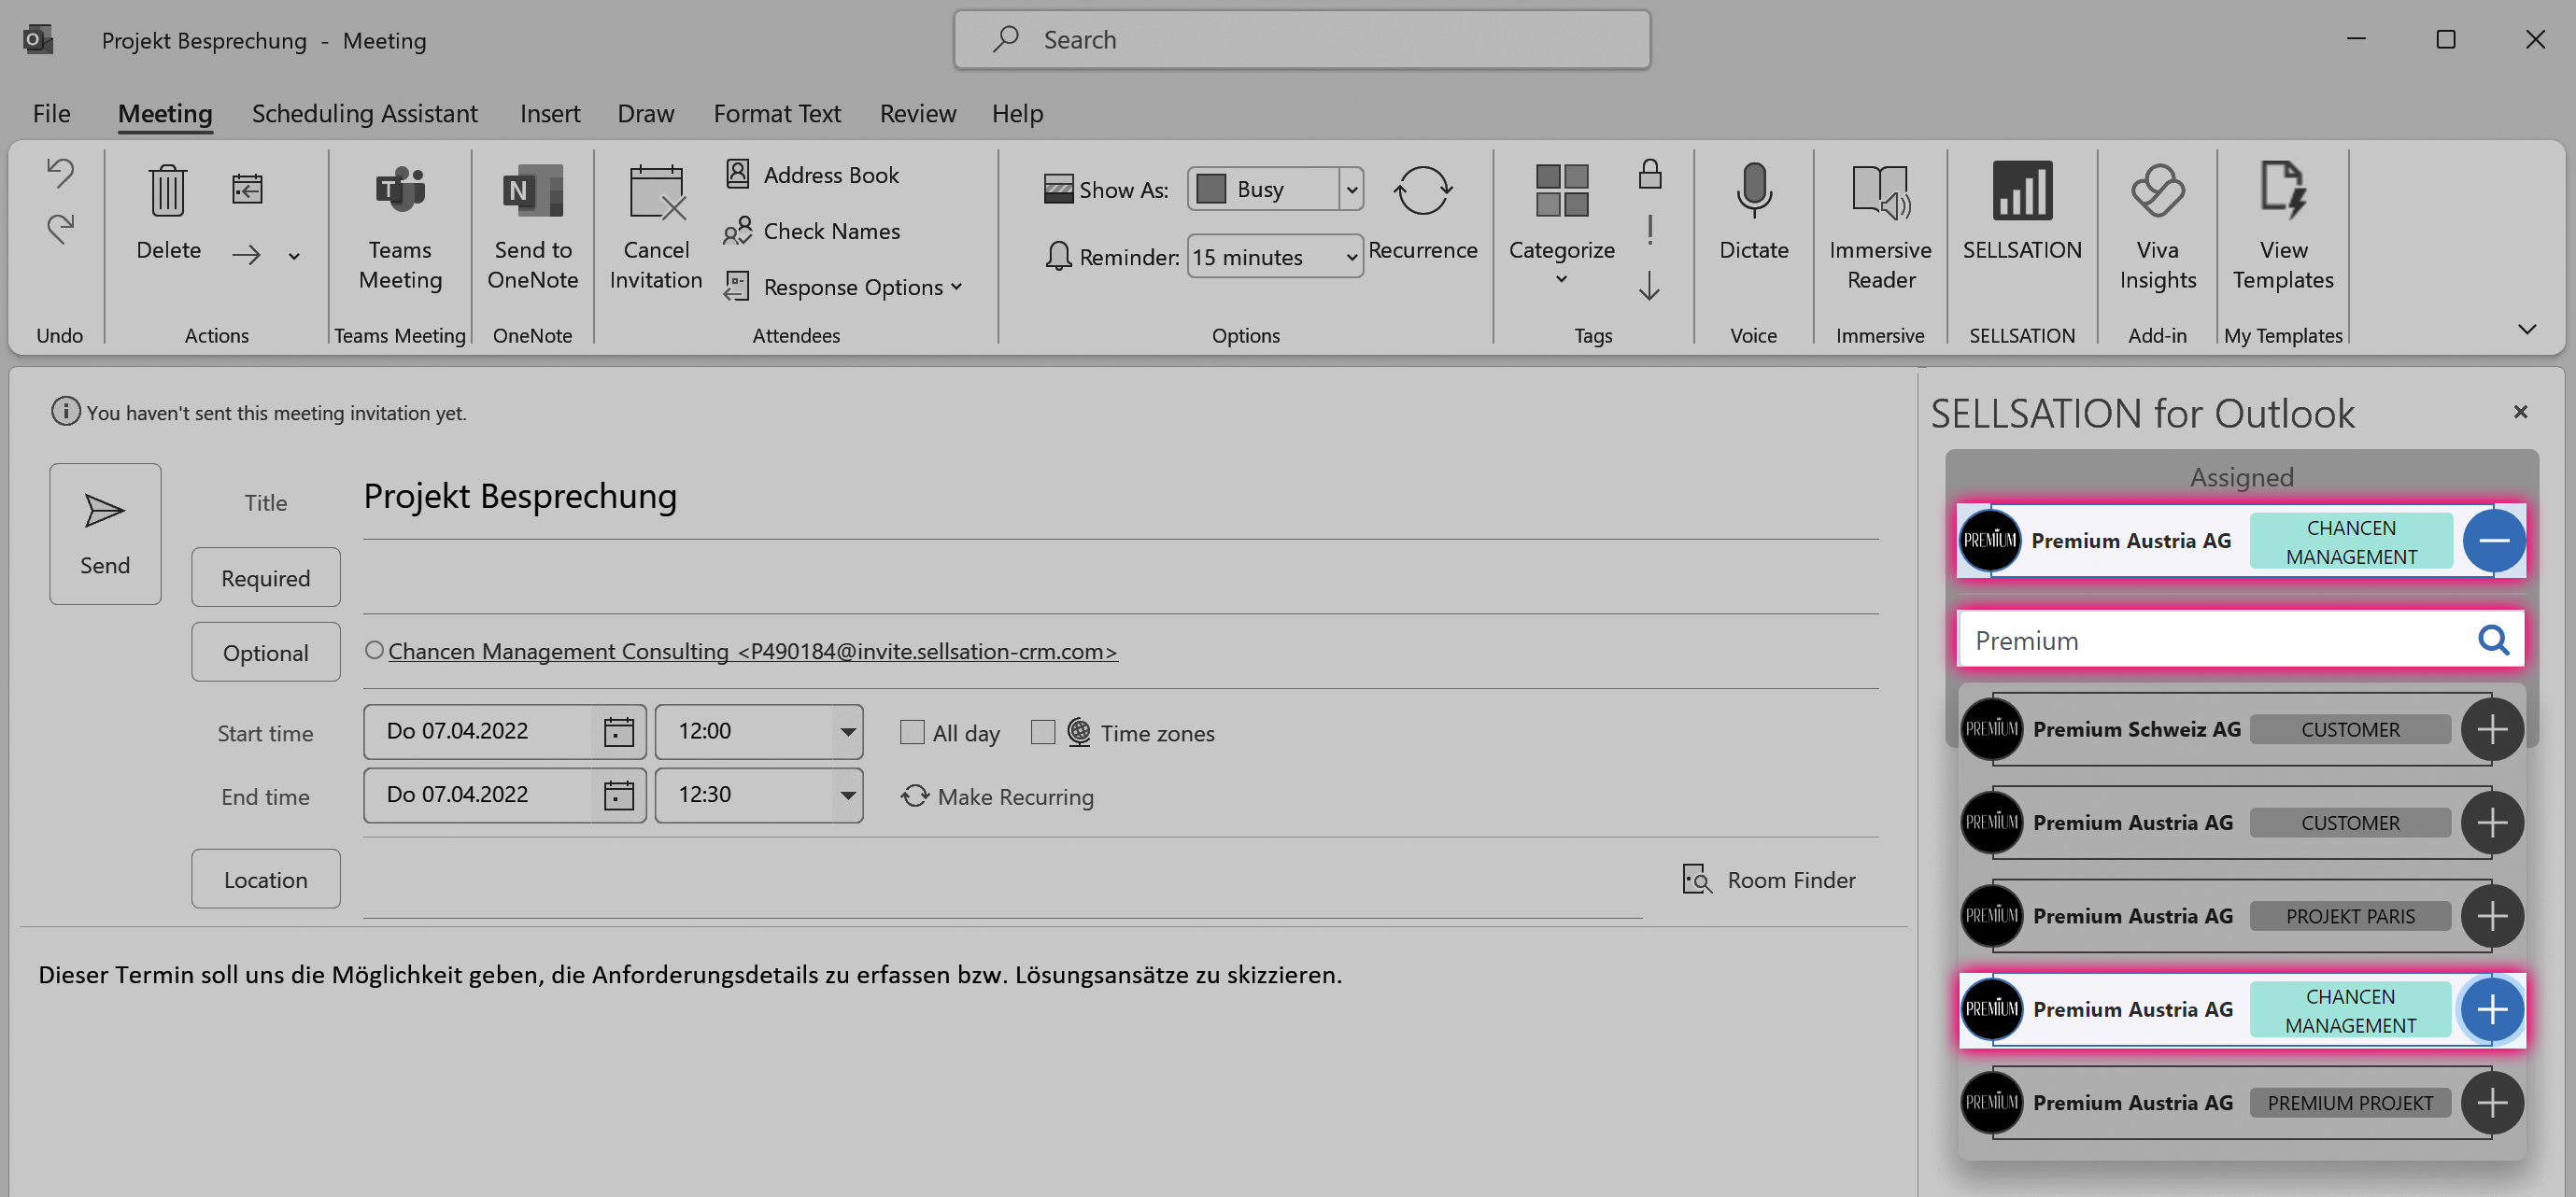Add Premium Schweiz AG Customer with plus
The width and height of the screenshot is (2576, 1197).
pos(2492,729)
